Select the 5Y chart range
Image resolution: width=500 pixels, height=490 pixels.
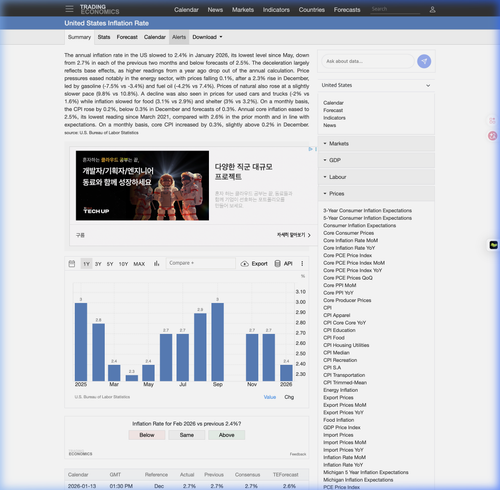tap(110, 264)
